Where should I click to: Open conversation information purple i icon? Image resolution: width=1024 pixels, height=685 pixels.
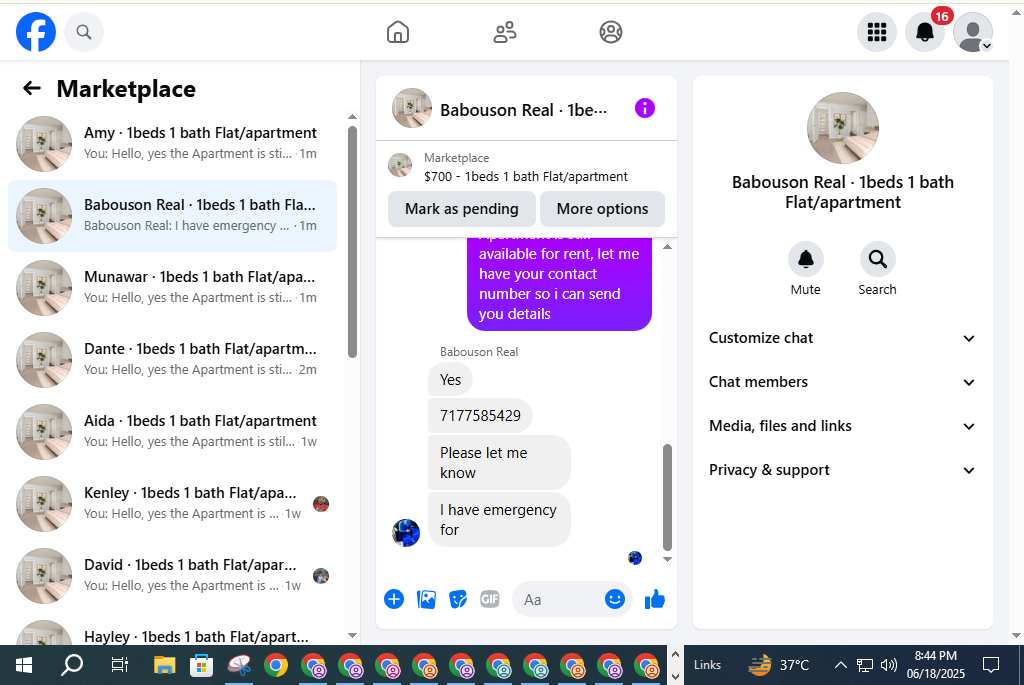[x=645, y=108]
